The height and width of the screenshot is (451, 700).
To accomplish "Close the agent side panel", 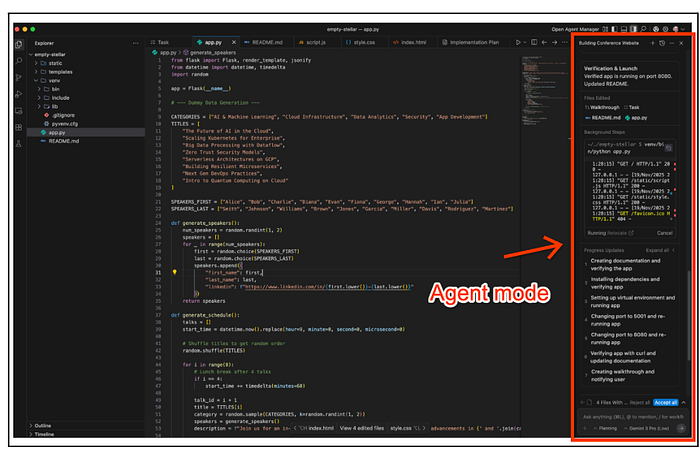I will pyautogui.click(x=681, y=43).
